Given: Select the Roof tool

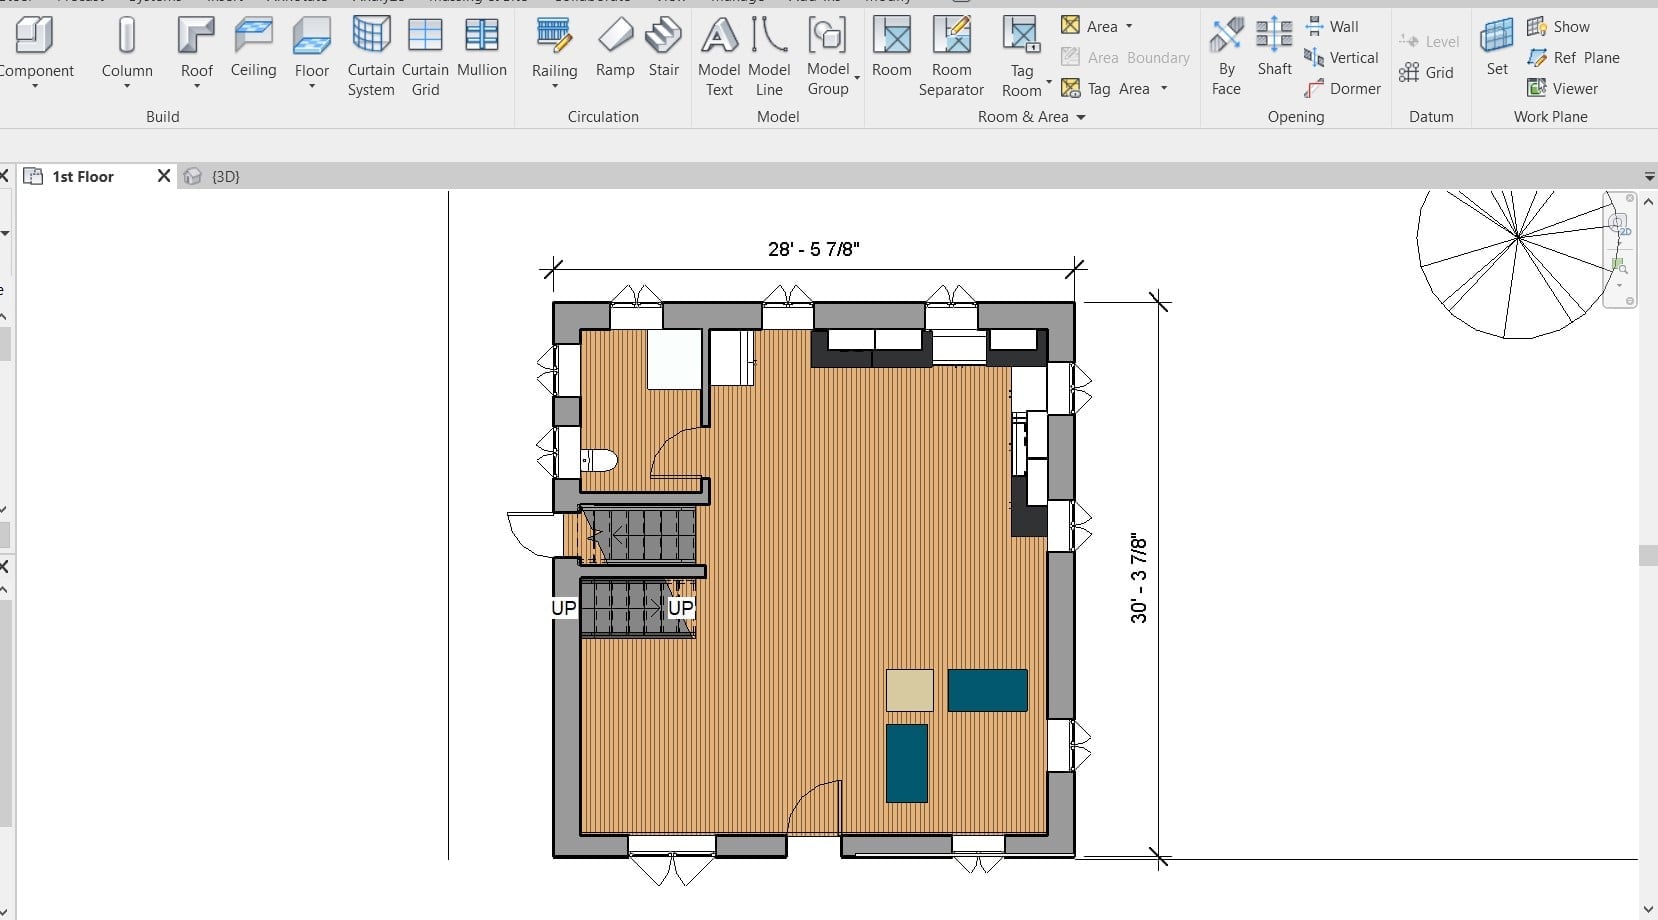Looking at the screenshot, I should coord(196,48).
